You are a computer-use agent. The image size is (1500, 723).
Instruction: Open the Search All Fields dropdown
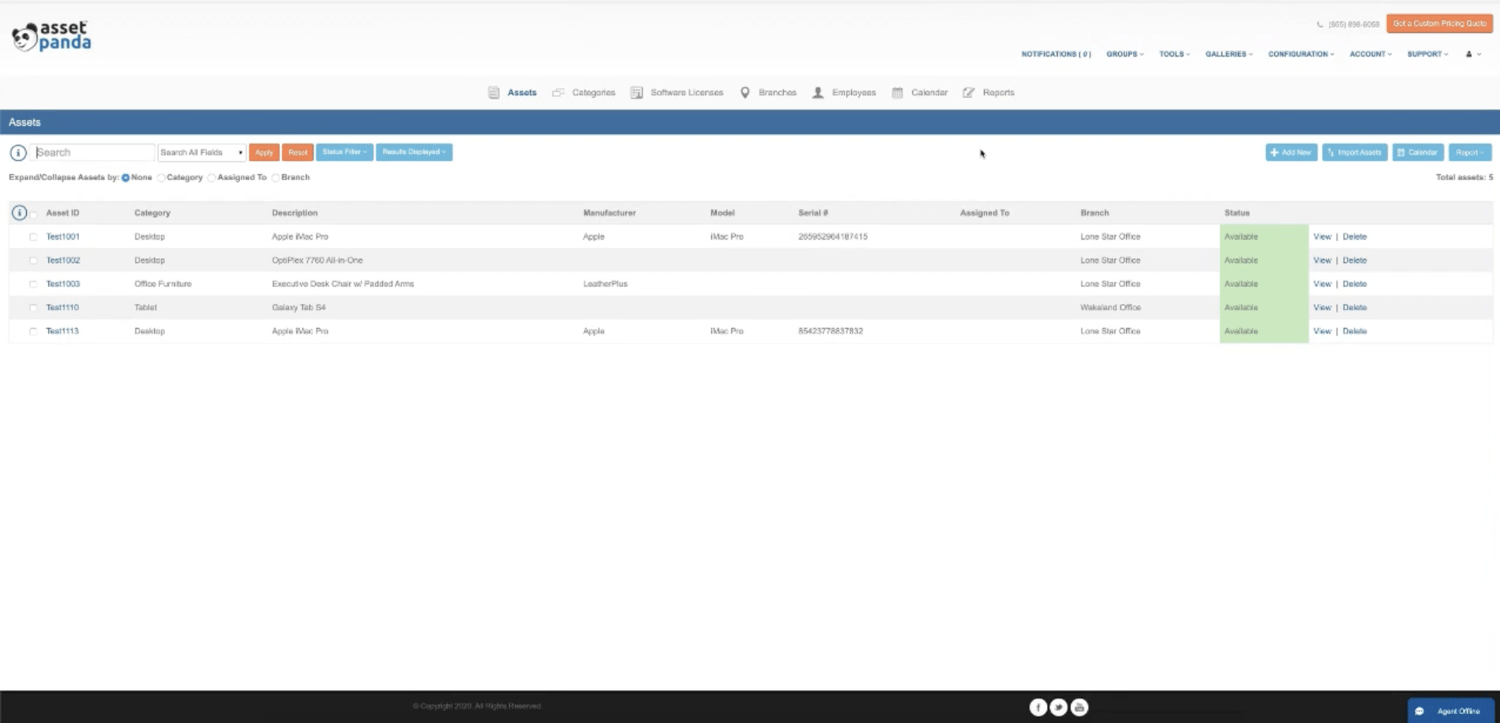200,152
